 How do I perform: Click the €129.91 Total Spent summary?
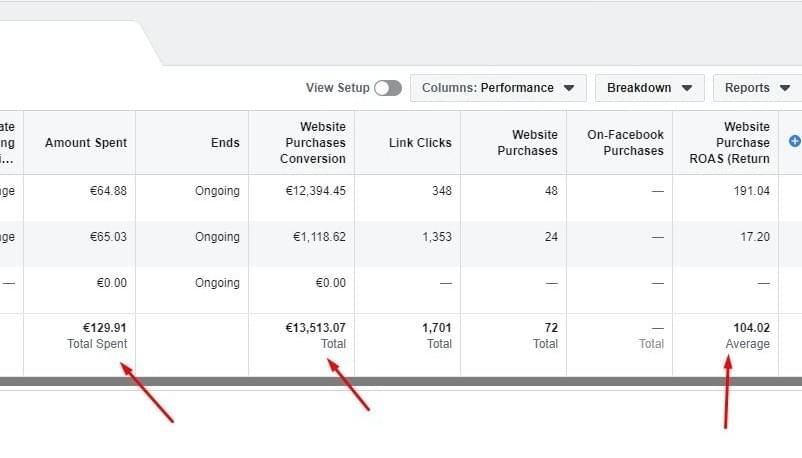pyautogui.click(x=106, y=327)
